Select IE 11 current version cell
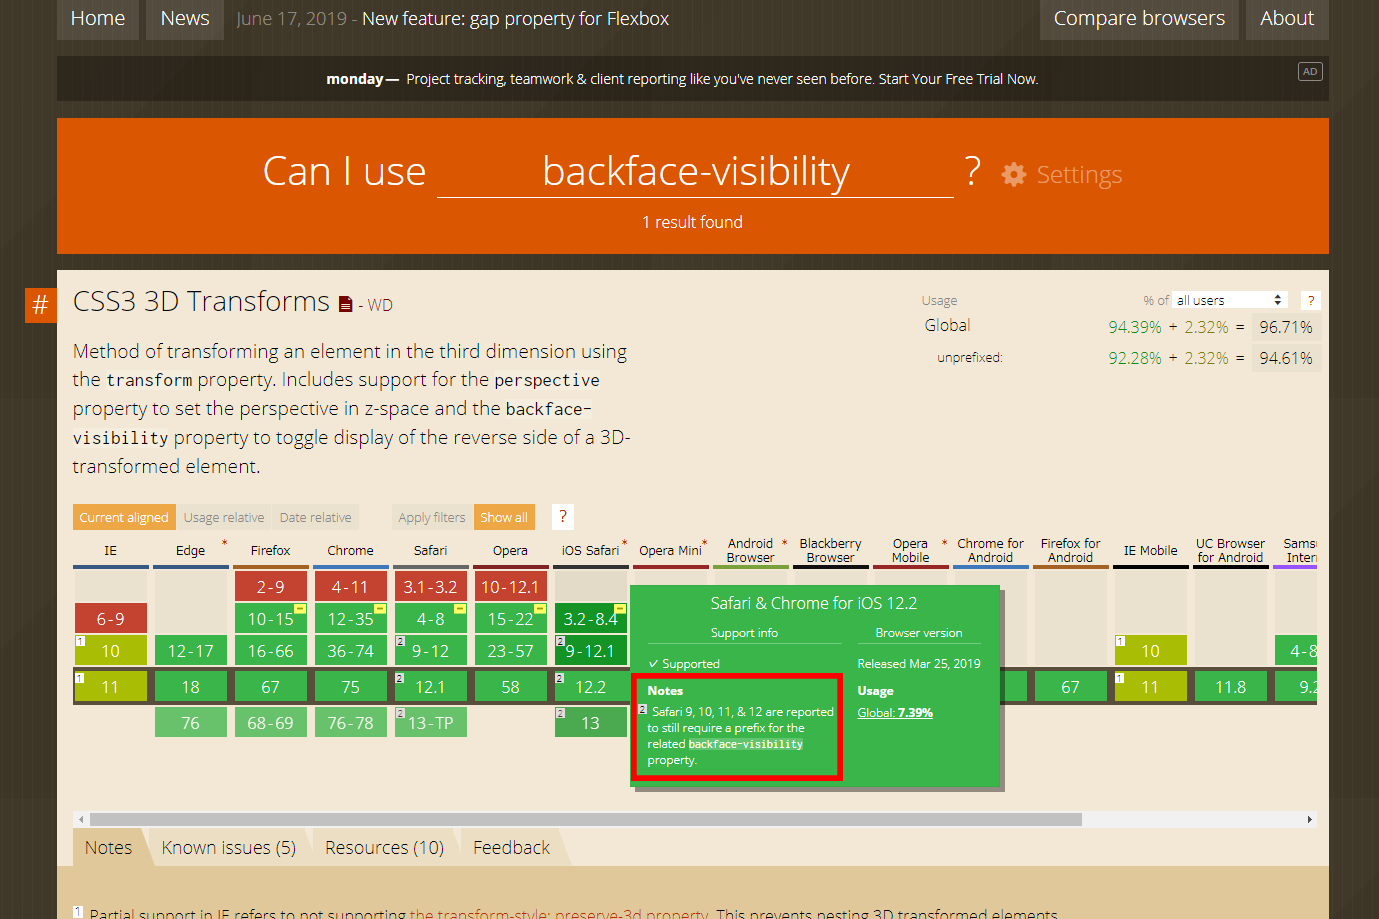The image size is (1379, 919). pos(111,687)
